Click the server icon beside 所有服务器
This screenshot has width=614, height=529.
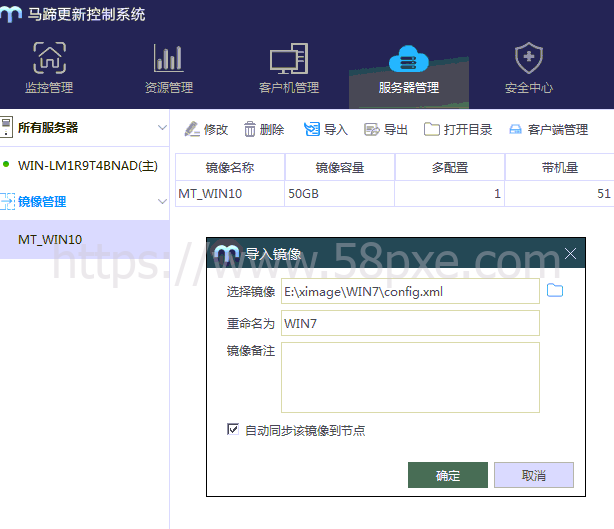pos(6,127)
